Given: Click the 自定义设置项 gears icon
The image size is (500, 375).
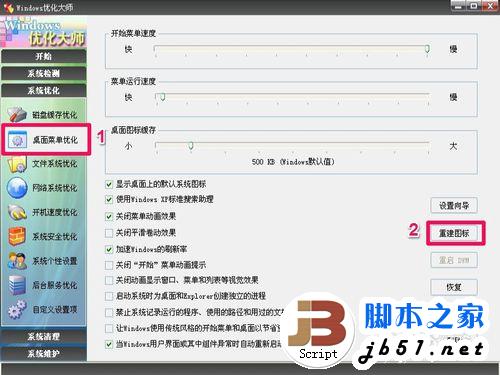Looking at the screenshot, I should point(17,309).
